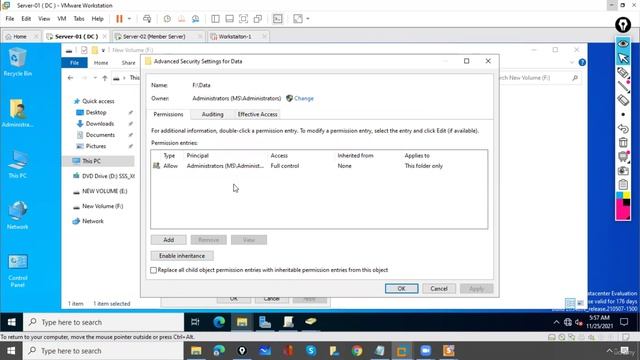Open the VMware File menu
Viewport: 640px width, 360px height.
10,19
